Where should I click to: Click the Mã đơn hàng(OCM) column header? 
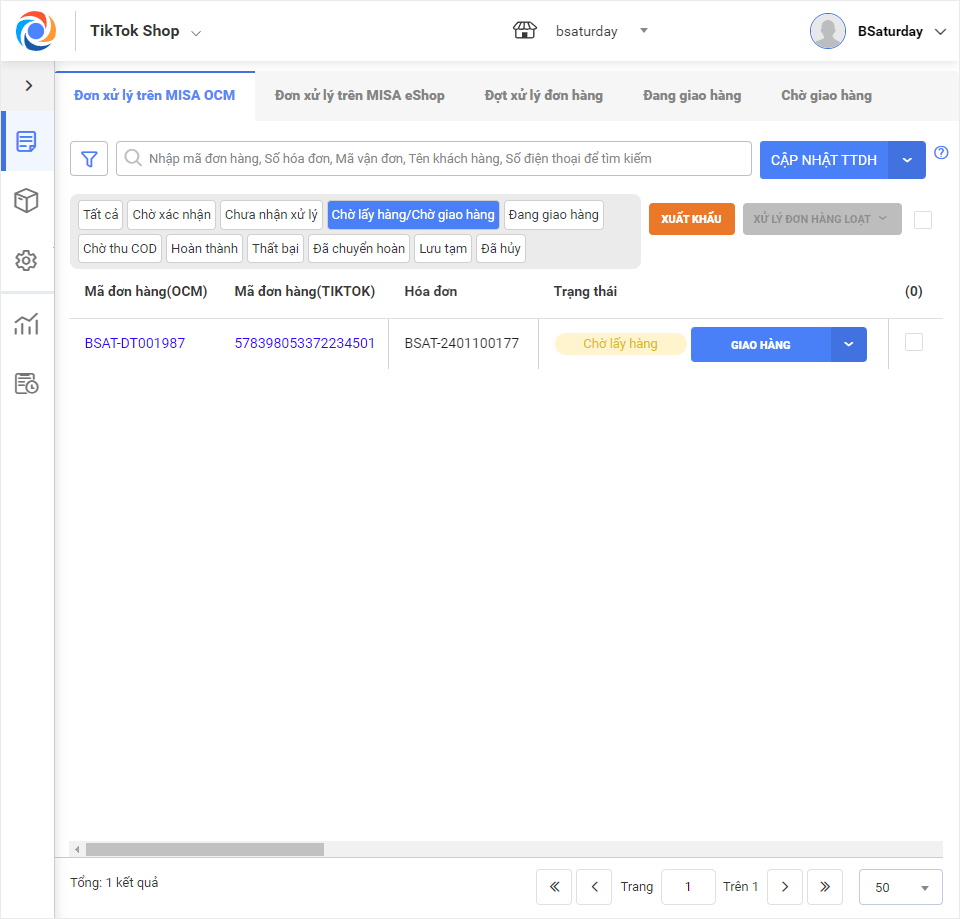tap(146, 291)
